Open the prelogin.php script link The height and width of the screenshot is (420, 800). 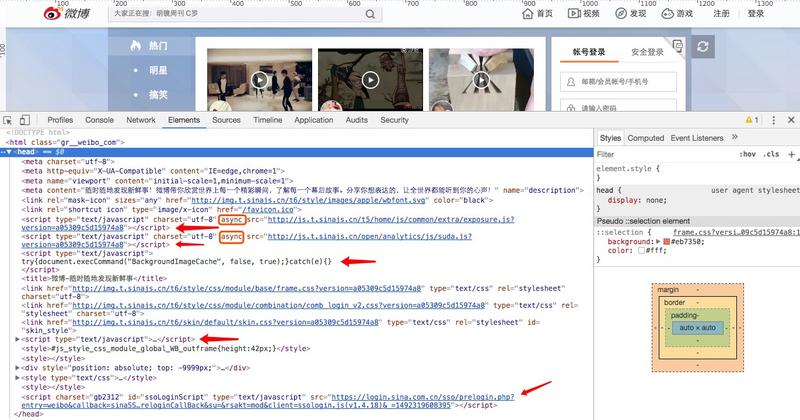click(x=422, y=397)
